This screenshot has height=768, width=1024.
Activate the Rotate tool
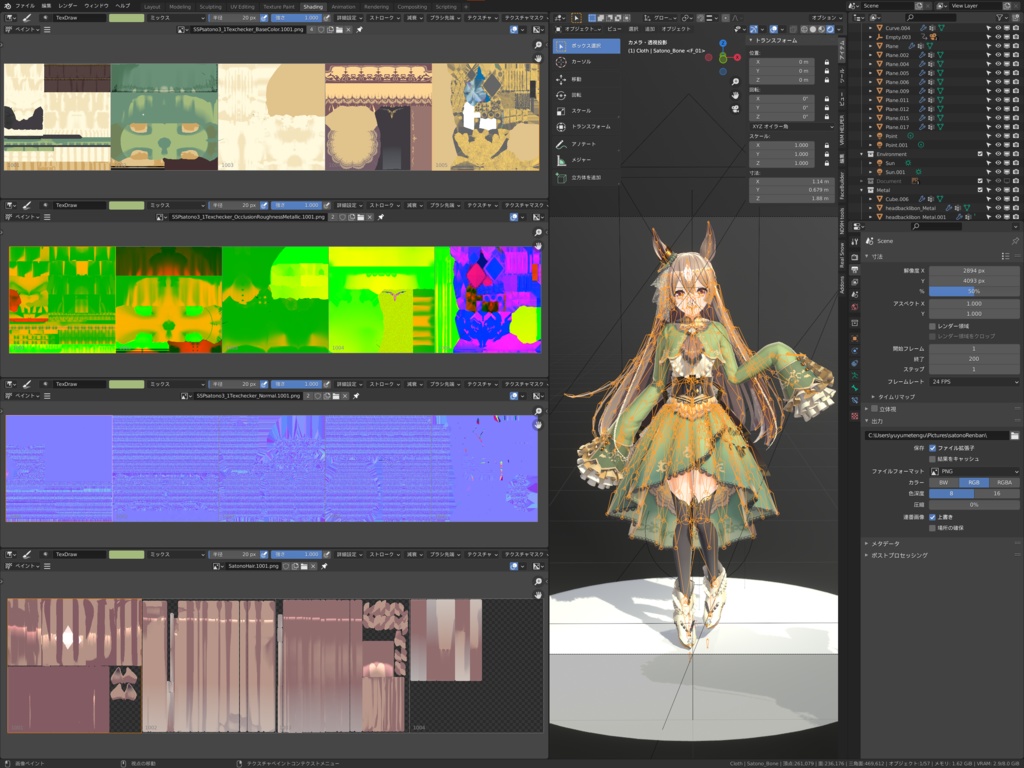click(x=560, y=95)
